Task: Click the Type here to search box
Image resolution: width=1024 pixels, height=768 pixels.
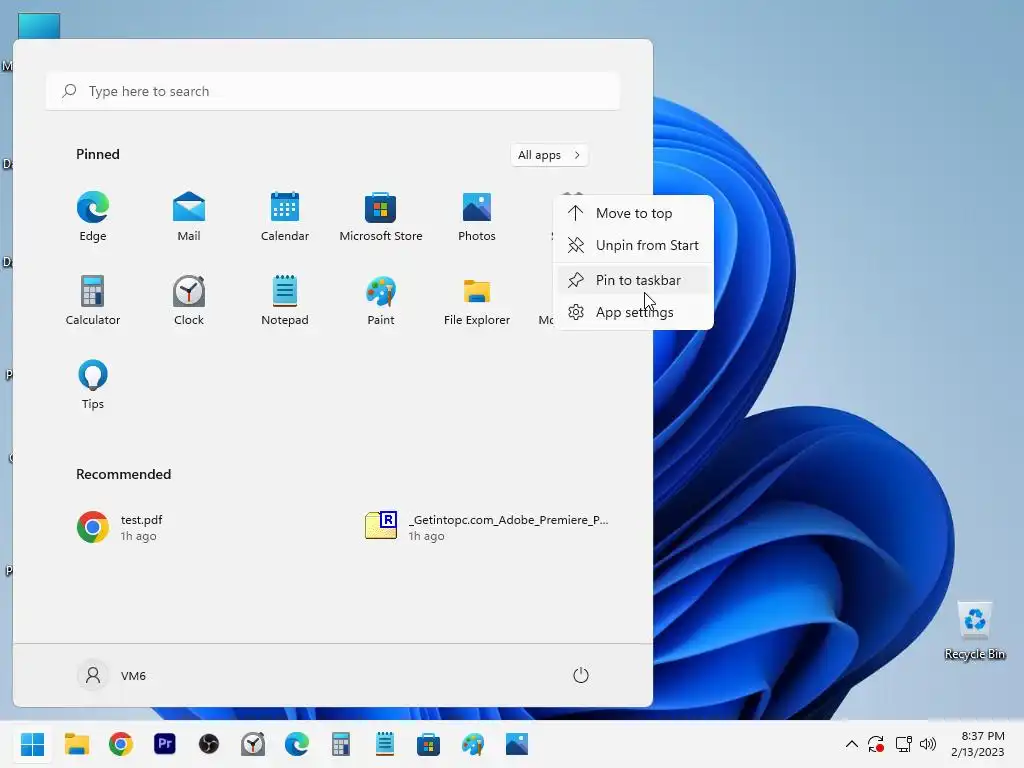Action: tap(333, 91)
